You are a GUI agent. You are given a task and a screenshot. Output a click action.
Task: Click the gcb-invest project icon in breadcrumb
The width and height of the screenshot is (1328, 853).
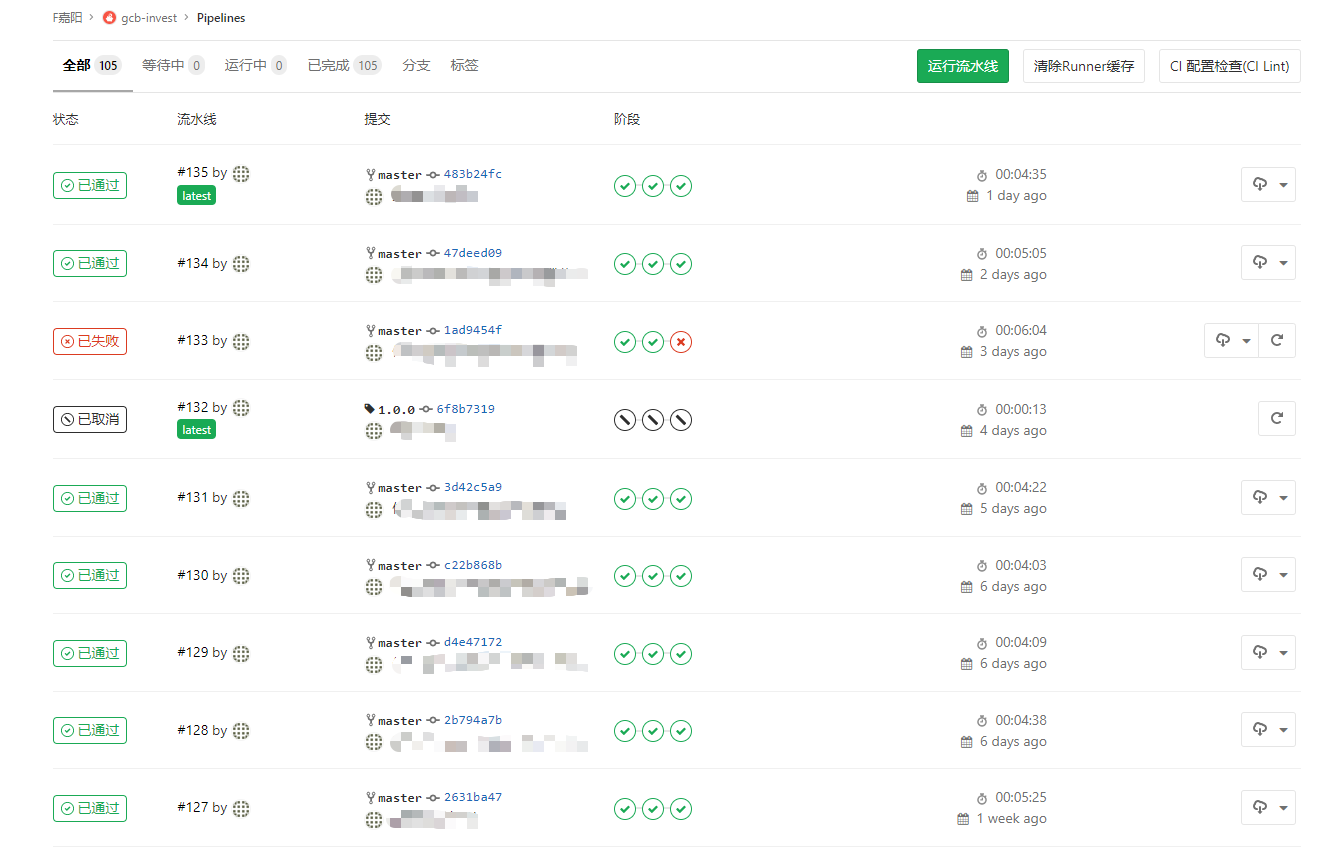click(110, 18)
